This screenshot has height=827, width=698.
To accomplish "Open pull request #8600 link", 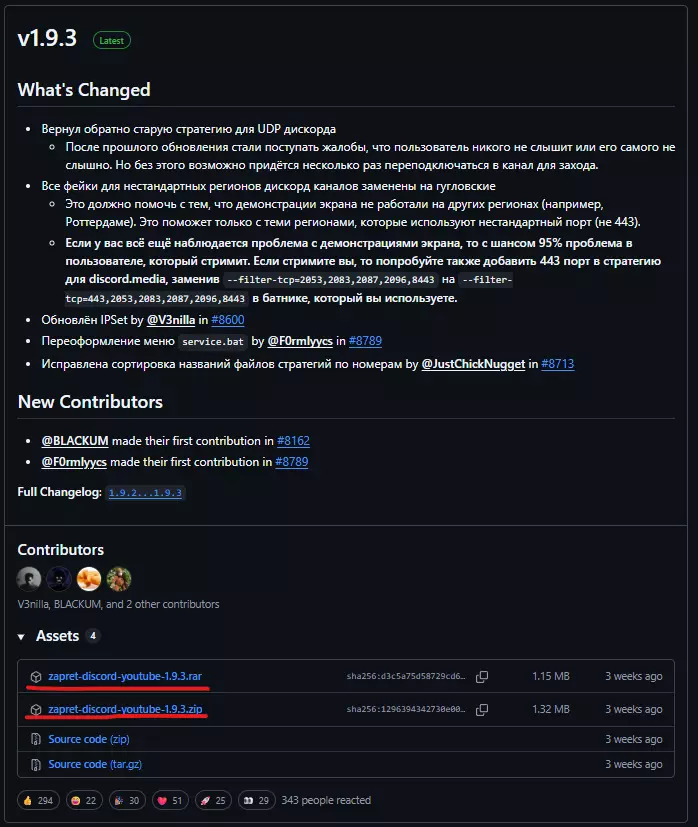I will coord(229,318).
